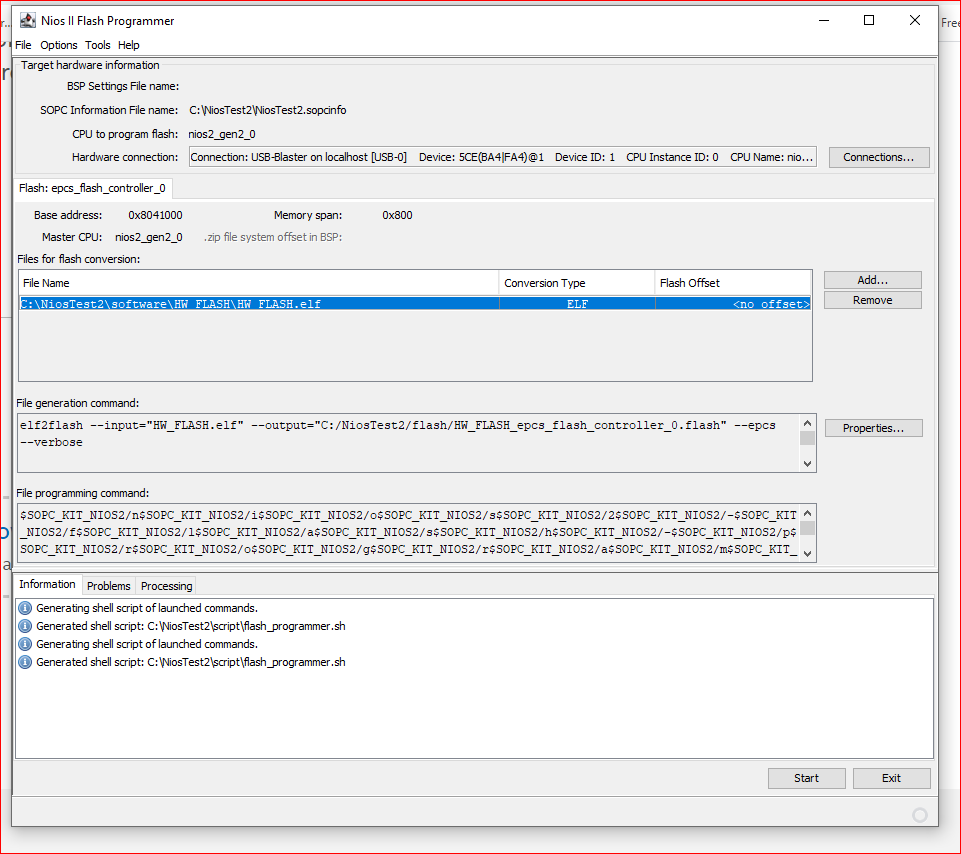Click the <no offset> flash offset cell
961x854 pixels.
tap(733, 304)
